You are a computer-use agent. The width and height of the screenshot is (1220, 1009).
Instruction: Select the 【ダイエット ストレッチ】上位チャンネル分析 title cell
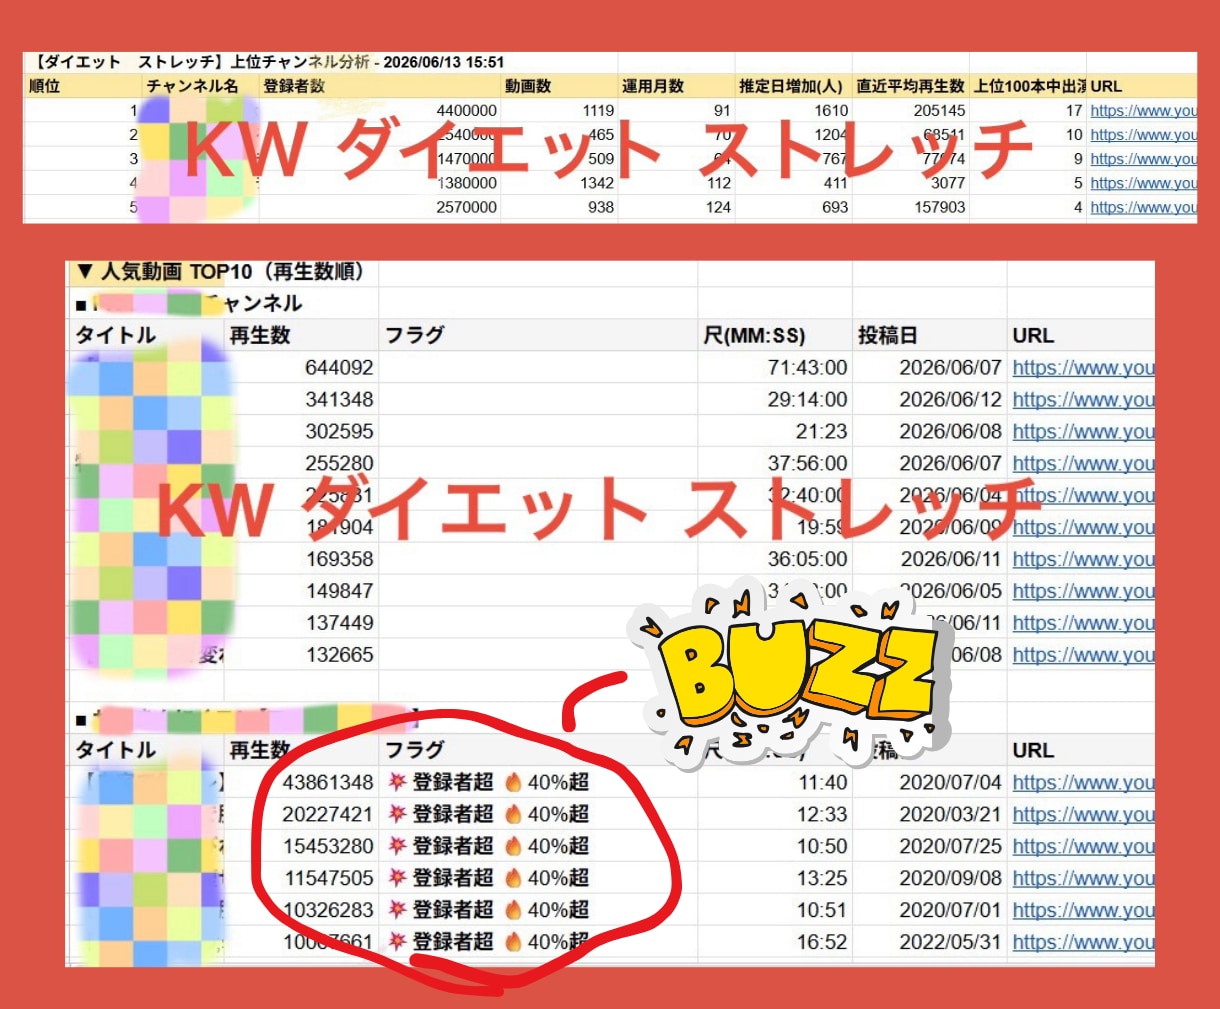[x=268, y=62]
